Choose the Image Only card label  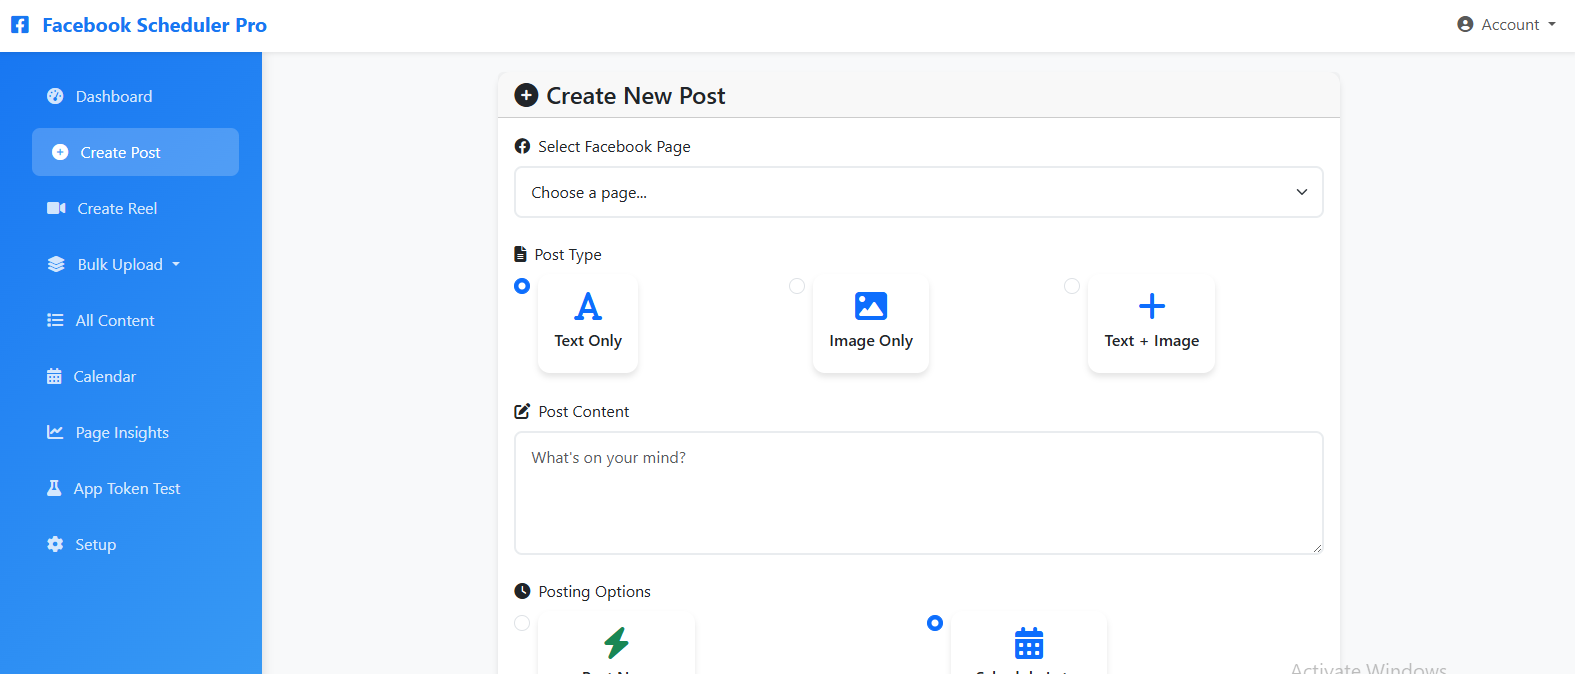coord(871,341)
